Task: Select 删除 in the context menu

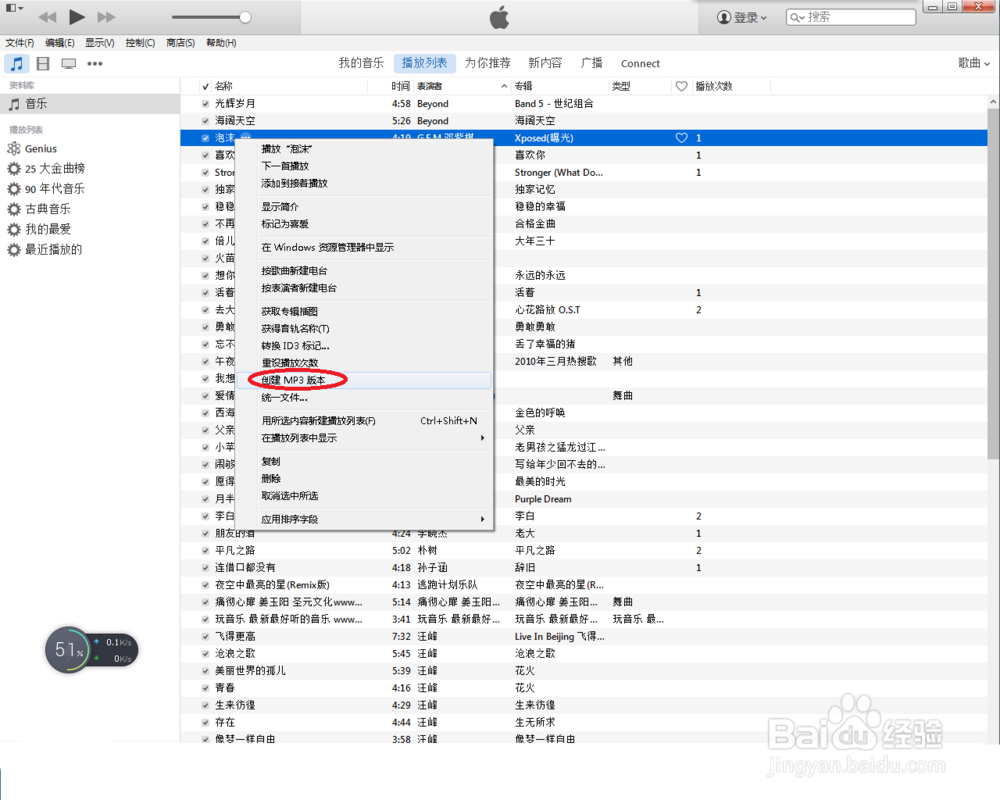Action: (x=364, y=478)
